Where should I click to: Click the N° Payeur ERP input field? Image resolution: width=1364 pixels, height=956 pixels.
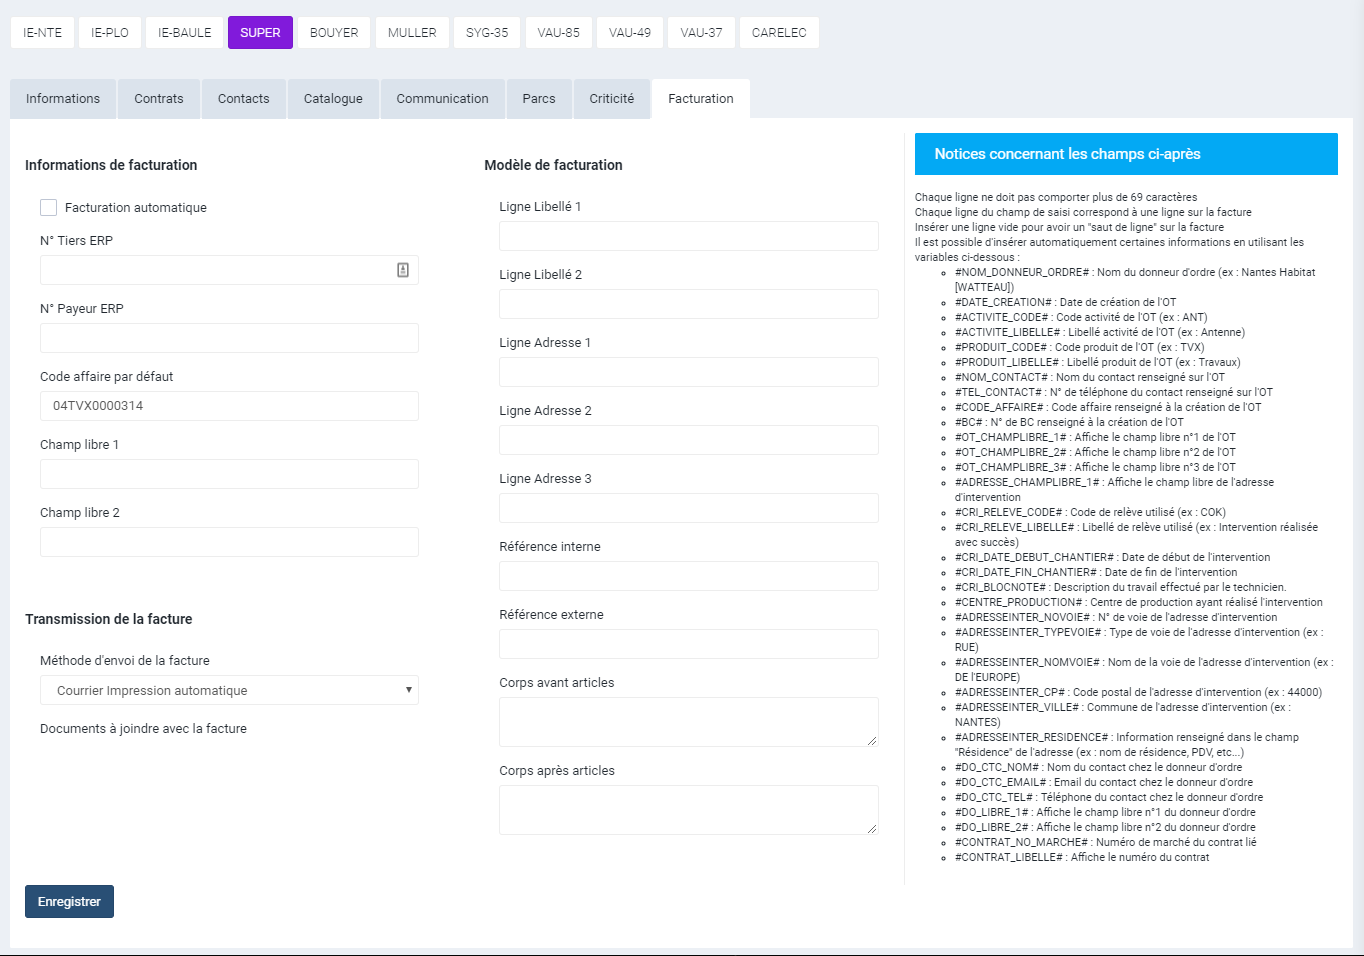click(229, 338)
